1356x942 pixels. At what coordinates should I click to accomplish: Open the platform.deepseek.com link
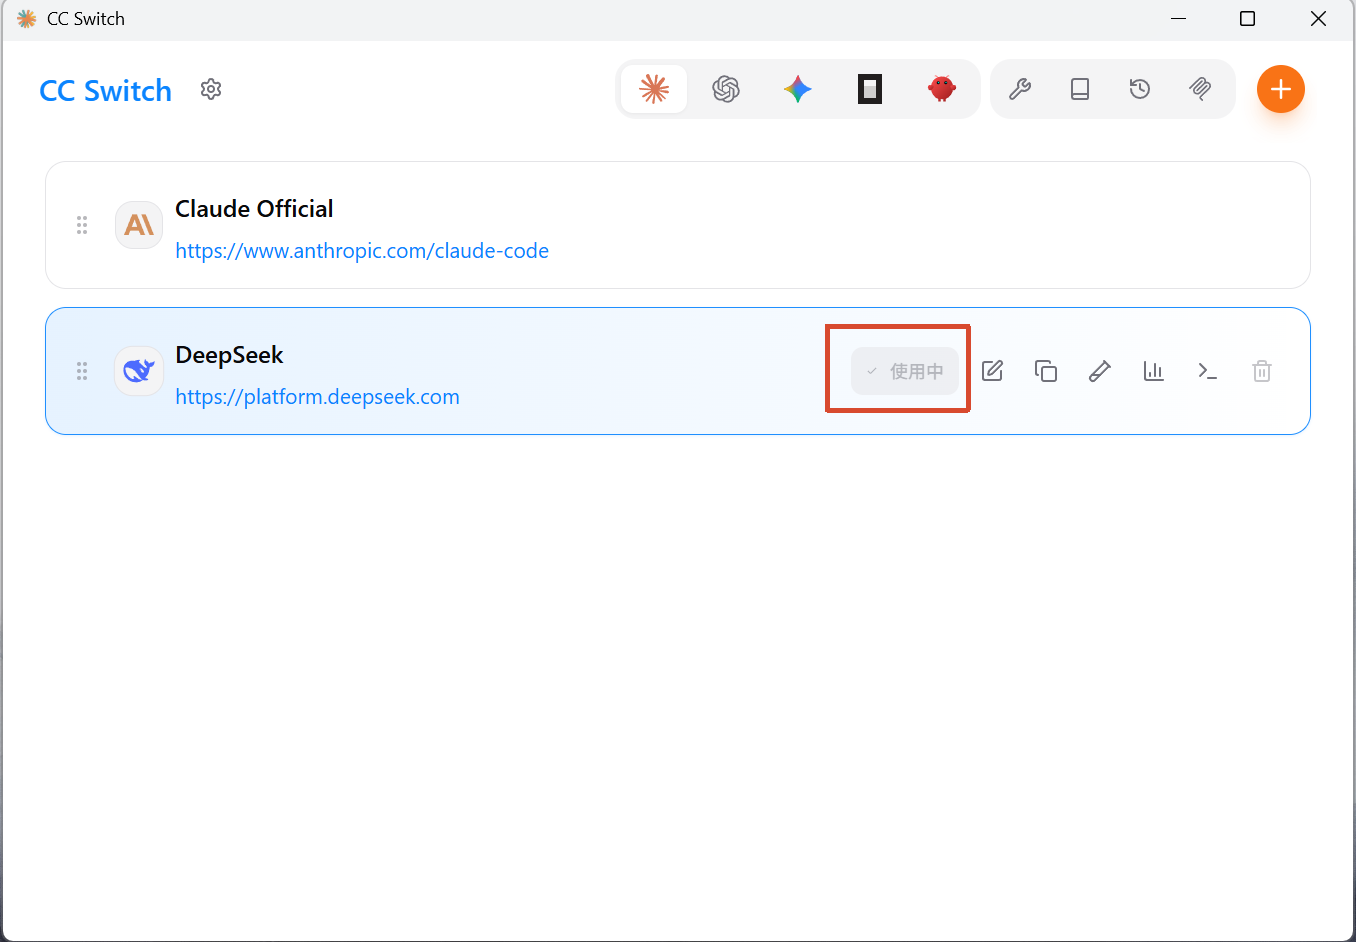[x=317, y=397]
